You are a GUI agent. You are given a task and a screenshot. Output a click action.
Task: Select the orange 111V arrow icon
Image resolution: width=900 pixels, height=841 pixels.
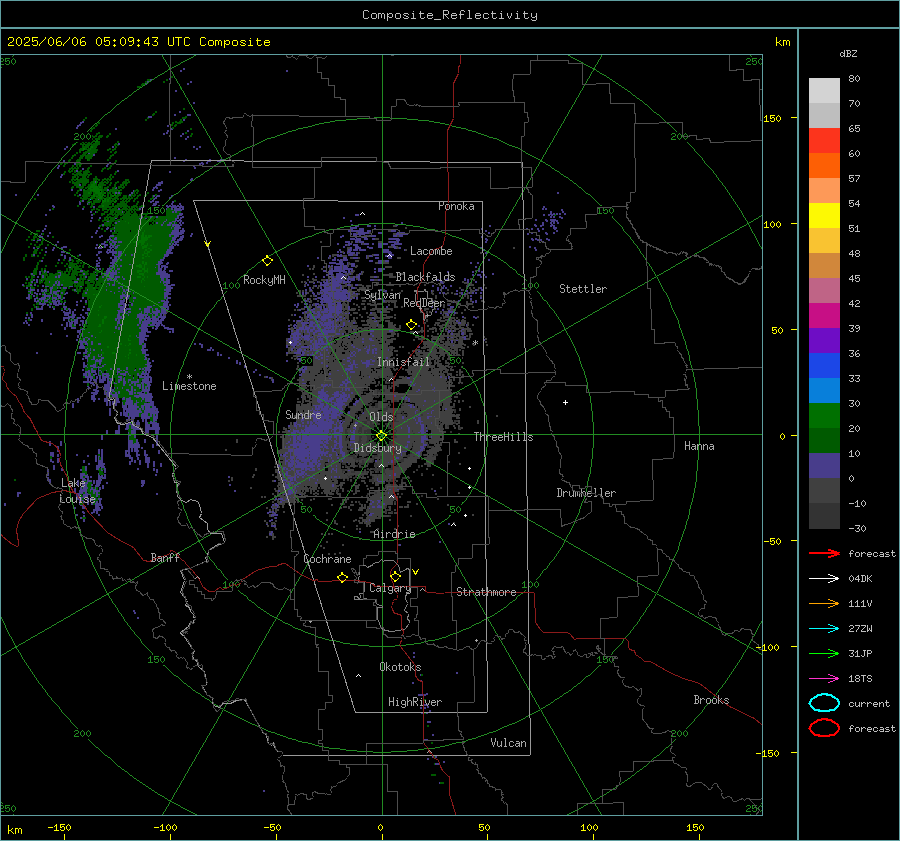[x=824, y=603]
